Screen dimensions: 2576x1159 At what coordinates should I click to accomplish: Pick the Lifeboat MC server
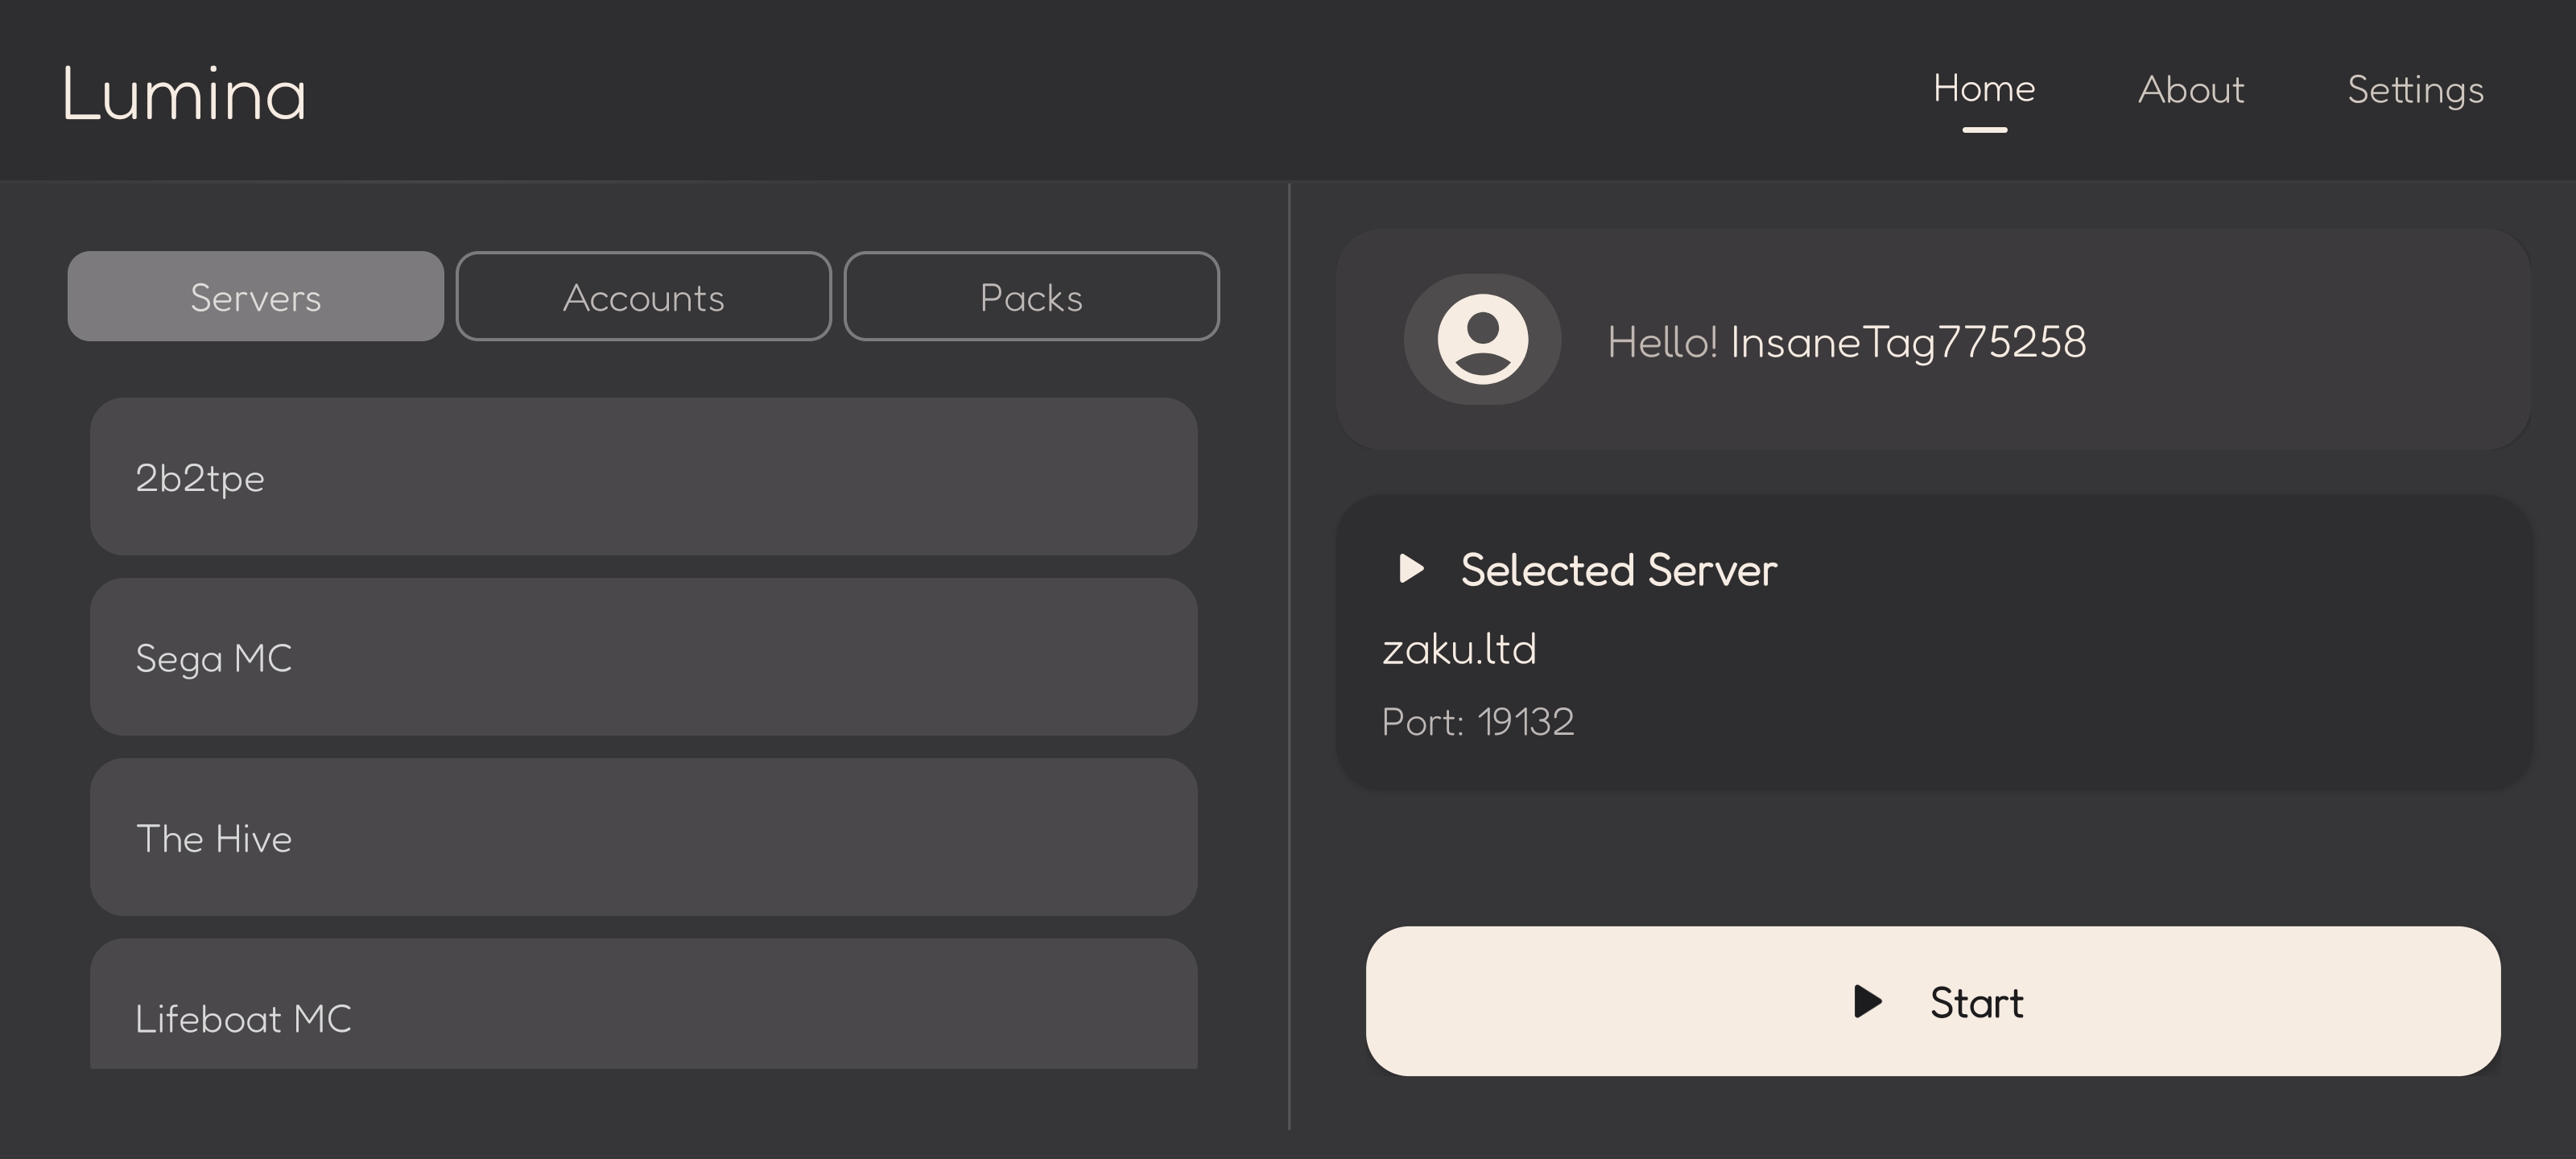pyautogui.click(x=643, y=1004)
